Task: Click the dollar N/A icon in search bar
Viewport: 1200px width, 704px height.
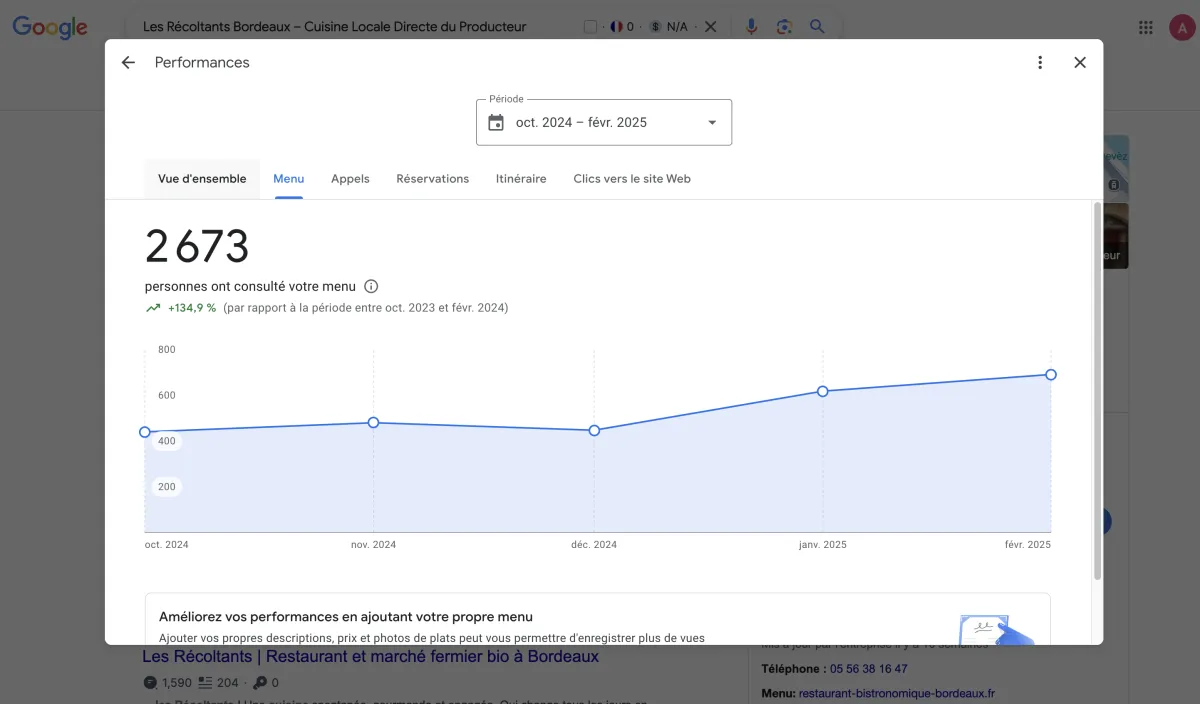Action: [x=656, y=27]
